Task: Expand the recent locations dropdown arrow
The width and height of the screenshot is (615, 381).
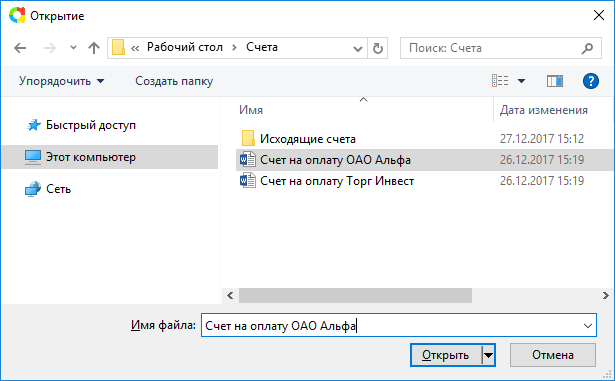Action: pyautogui.click(x=73, y=48)
